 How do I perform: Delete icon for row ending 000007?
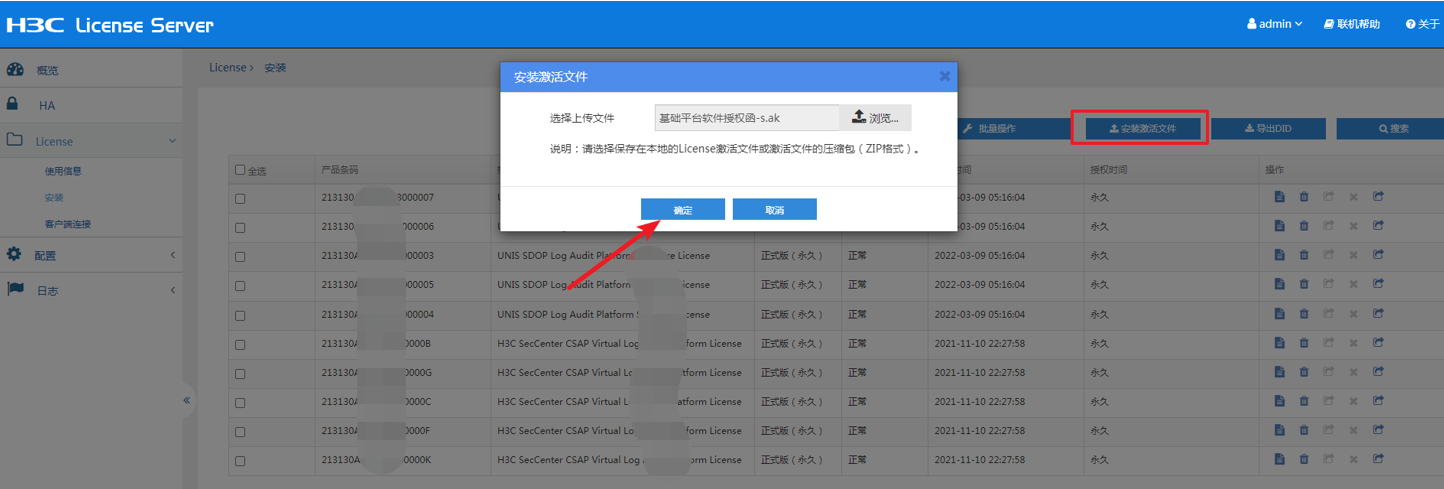(1304, 197)
